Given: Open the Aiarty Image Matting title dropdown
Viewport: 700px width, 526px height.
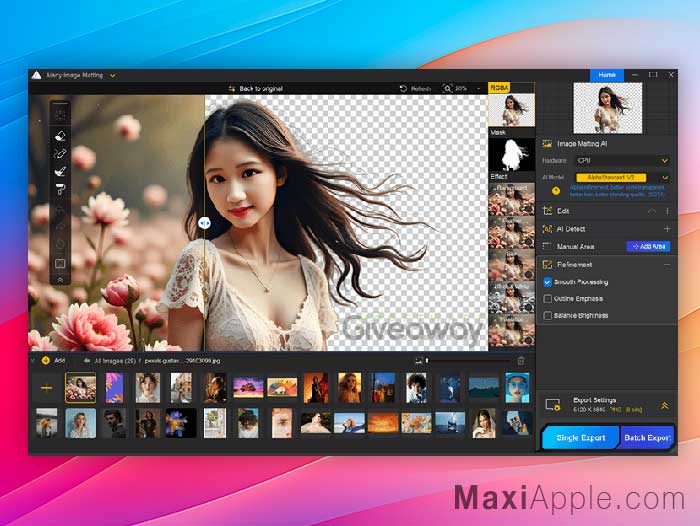Looking at the screenshot, I should click(x=112, y=75).
